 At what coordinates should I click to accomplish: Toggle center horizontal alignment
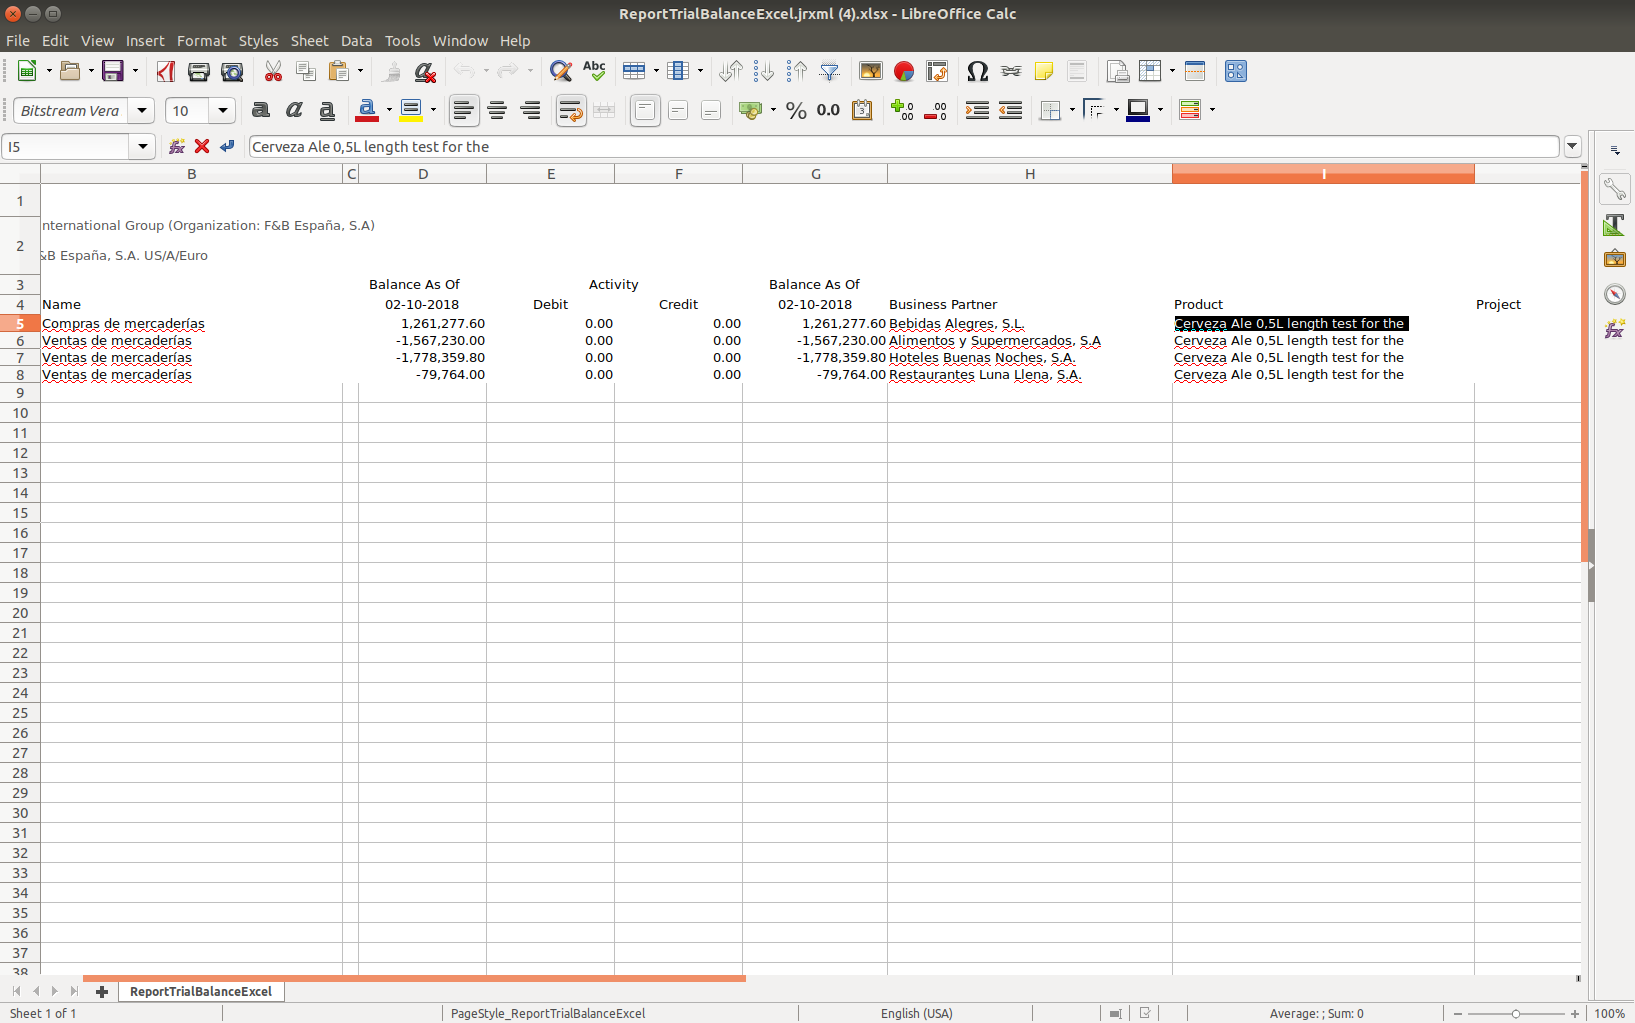click(497, 110)
